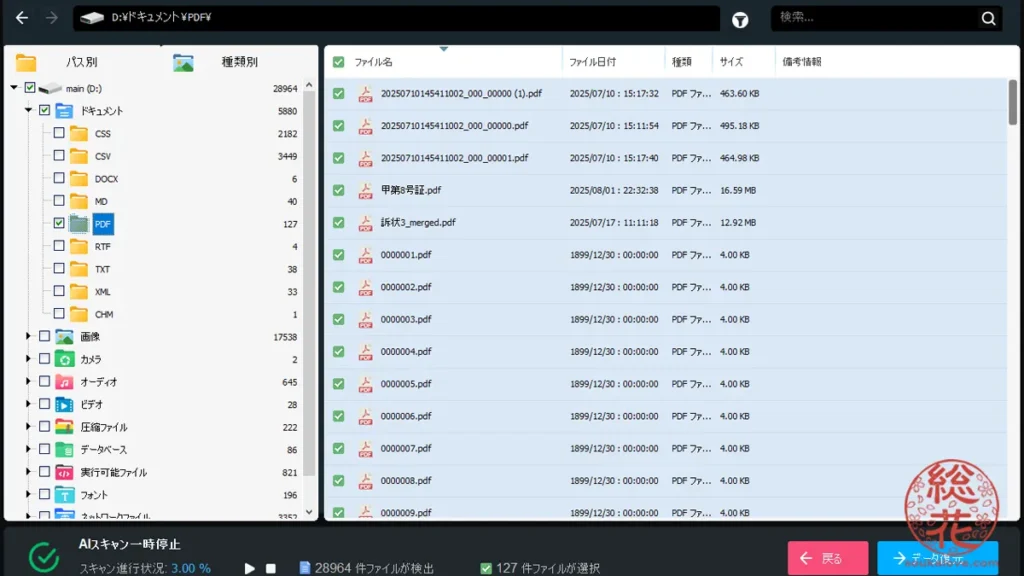Click into the 検索 search field
Screen dimensions: 1024x576
[x=873, y=18]
